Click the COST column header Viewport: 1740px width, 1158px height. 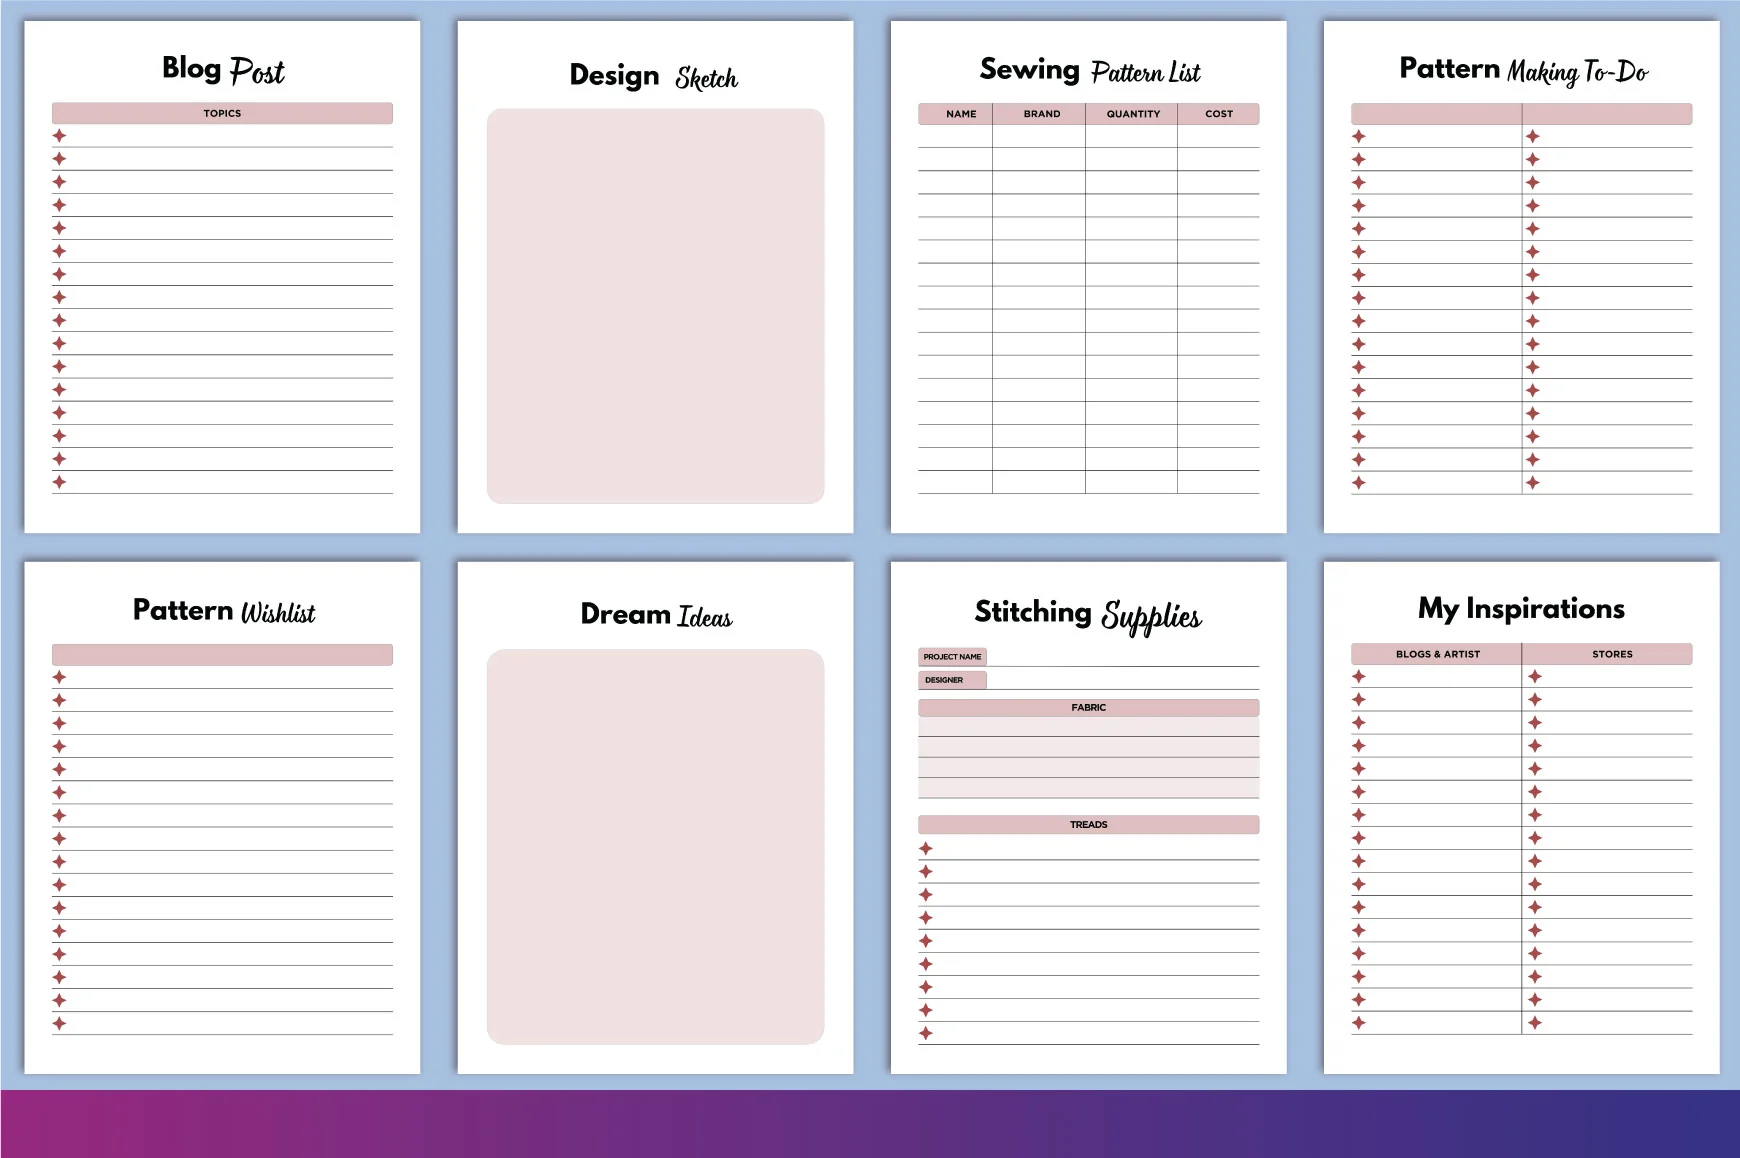coord(1219,114)
